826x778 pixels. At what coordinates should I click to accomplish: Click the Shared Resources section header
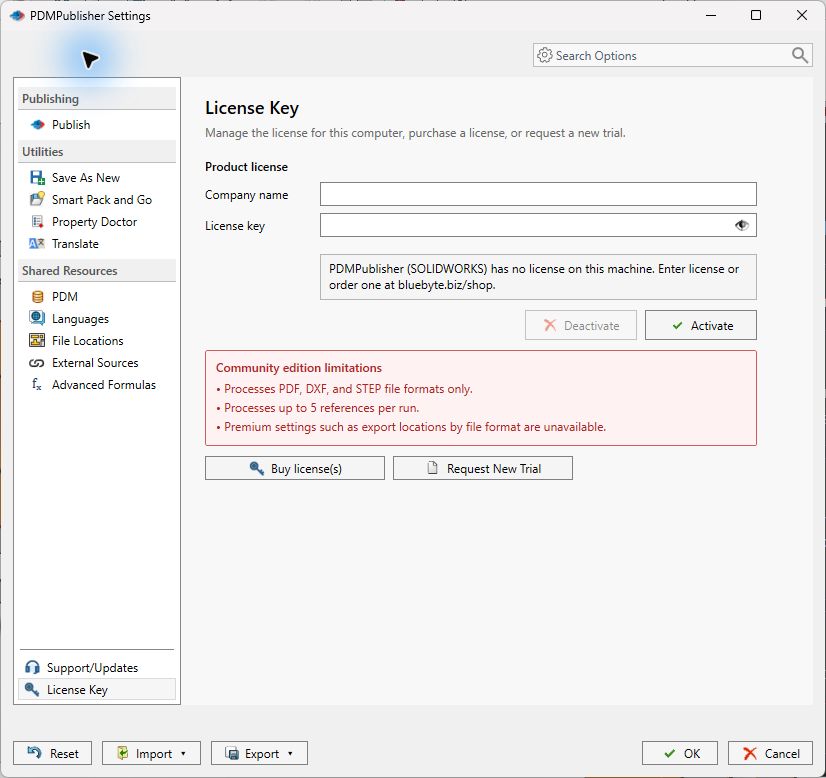pos(97,271)
